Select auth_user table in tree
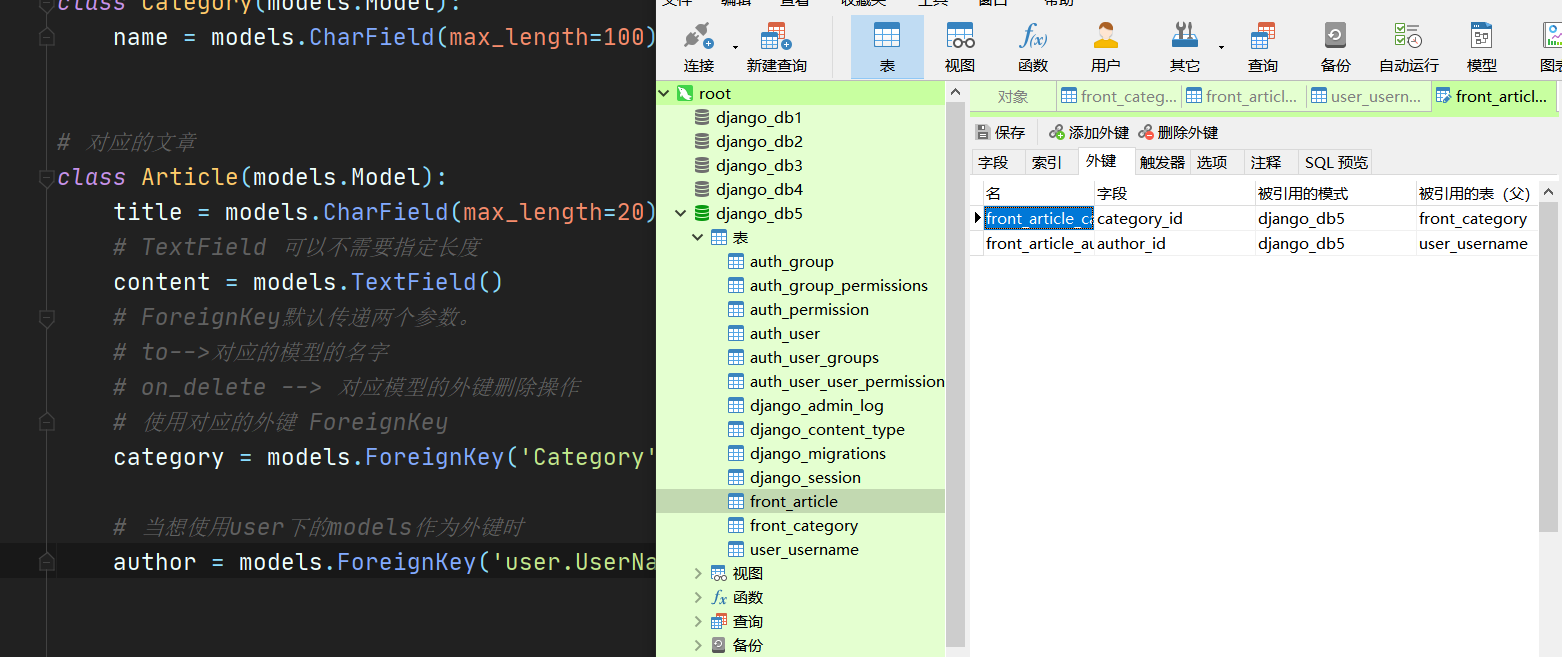The image size is (1562, 657). tap(784, 334)
